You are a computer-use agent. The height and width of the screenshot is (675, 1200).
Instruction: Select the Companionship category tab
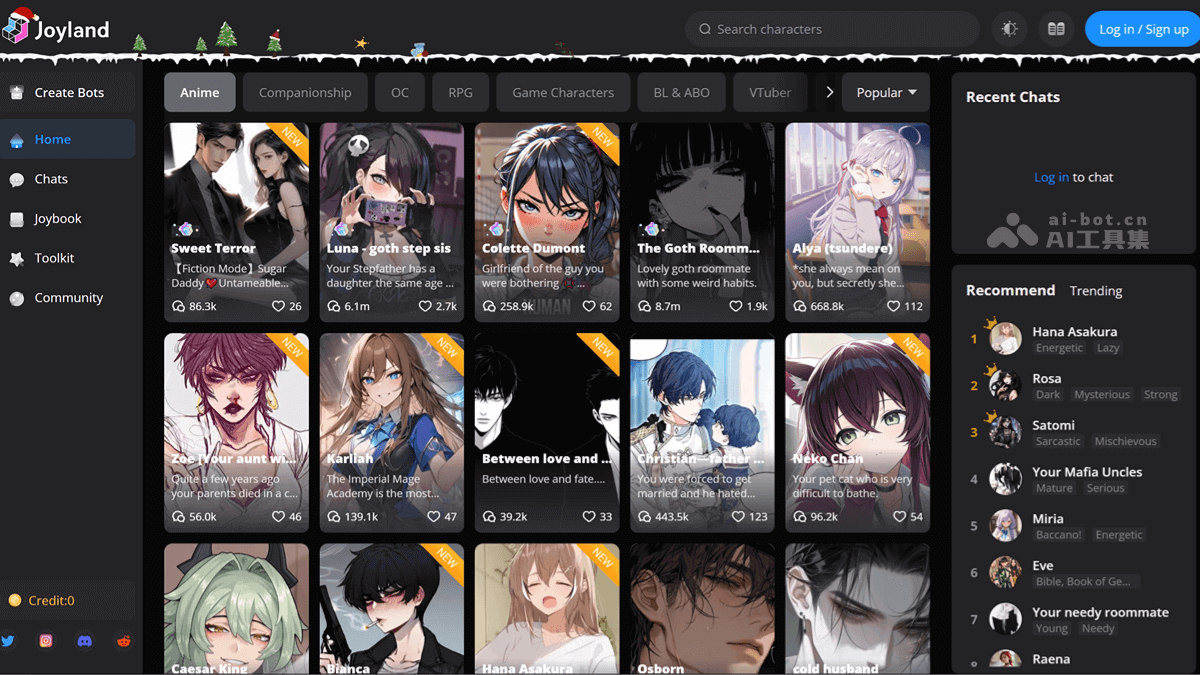(x=305, y=92)
